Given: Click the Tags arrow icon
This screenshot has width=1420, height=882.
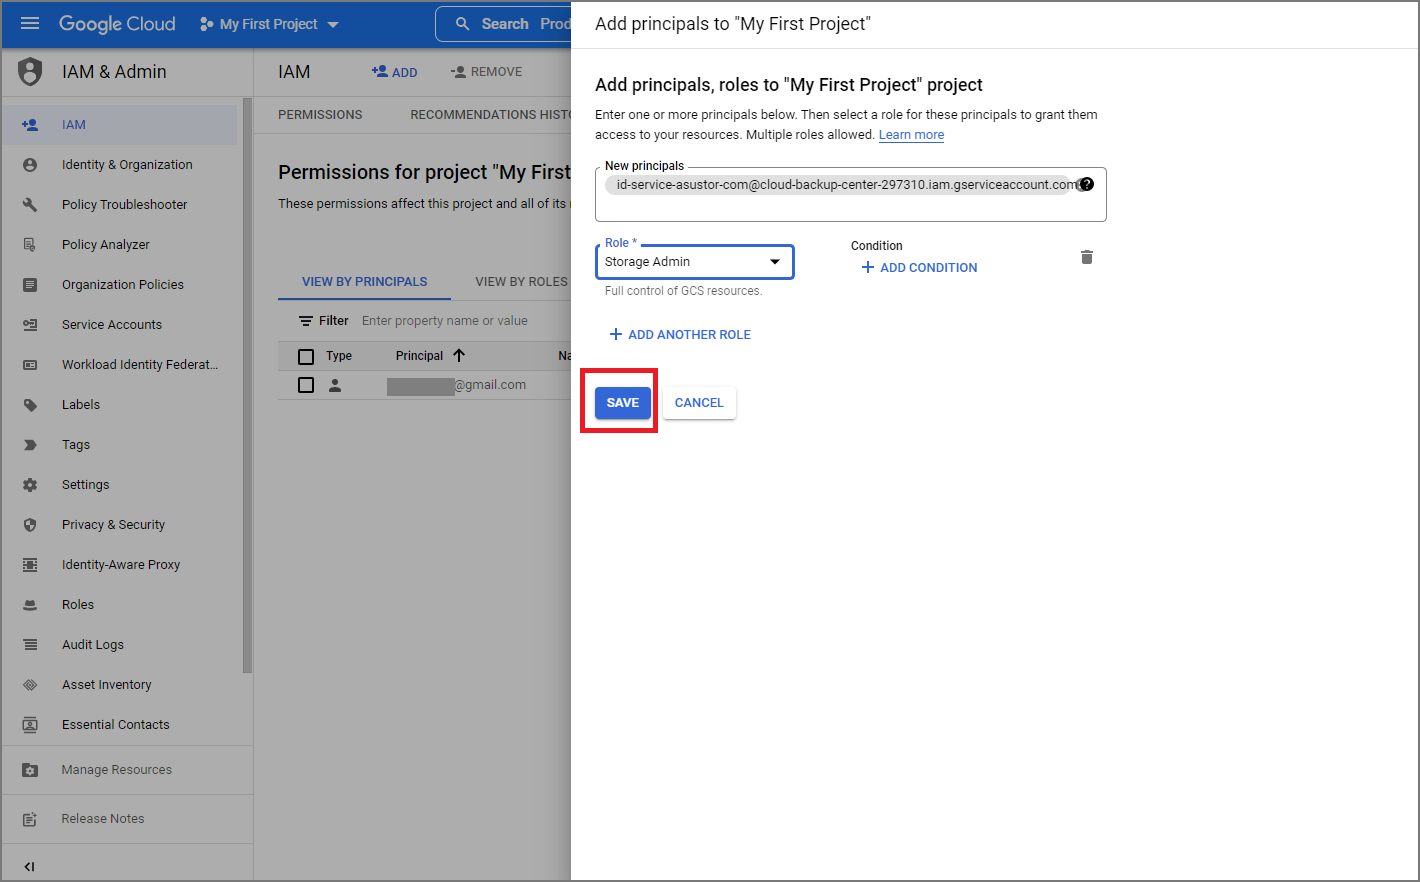Looking at the screenshot, I should tap(30, 445).
